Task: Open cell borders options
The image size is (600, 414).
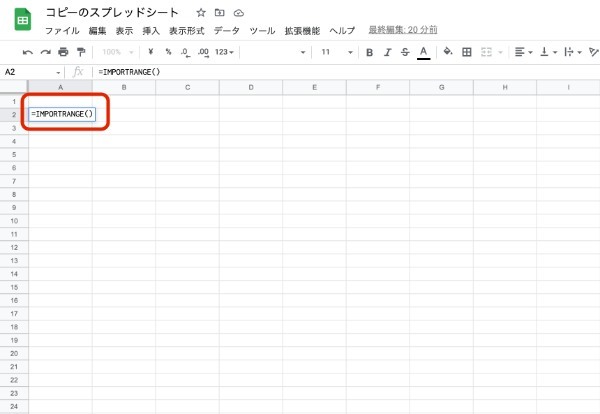Action: pyautogui.click(x=466, y=52)
